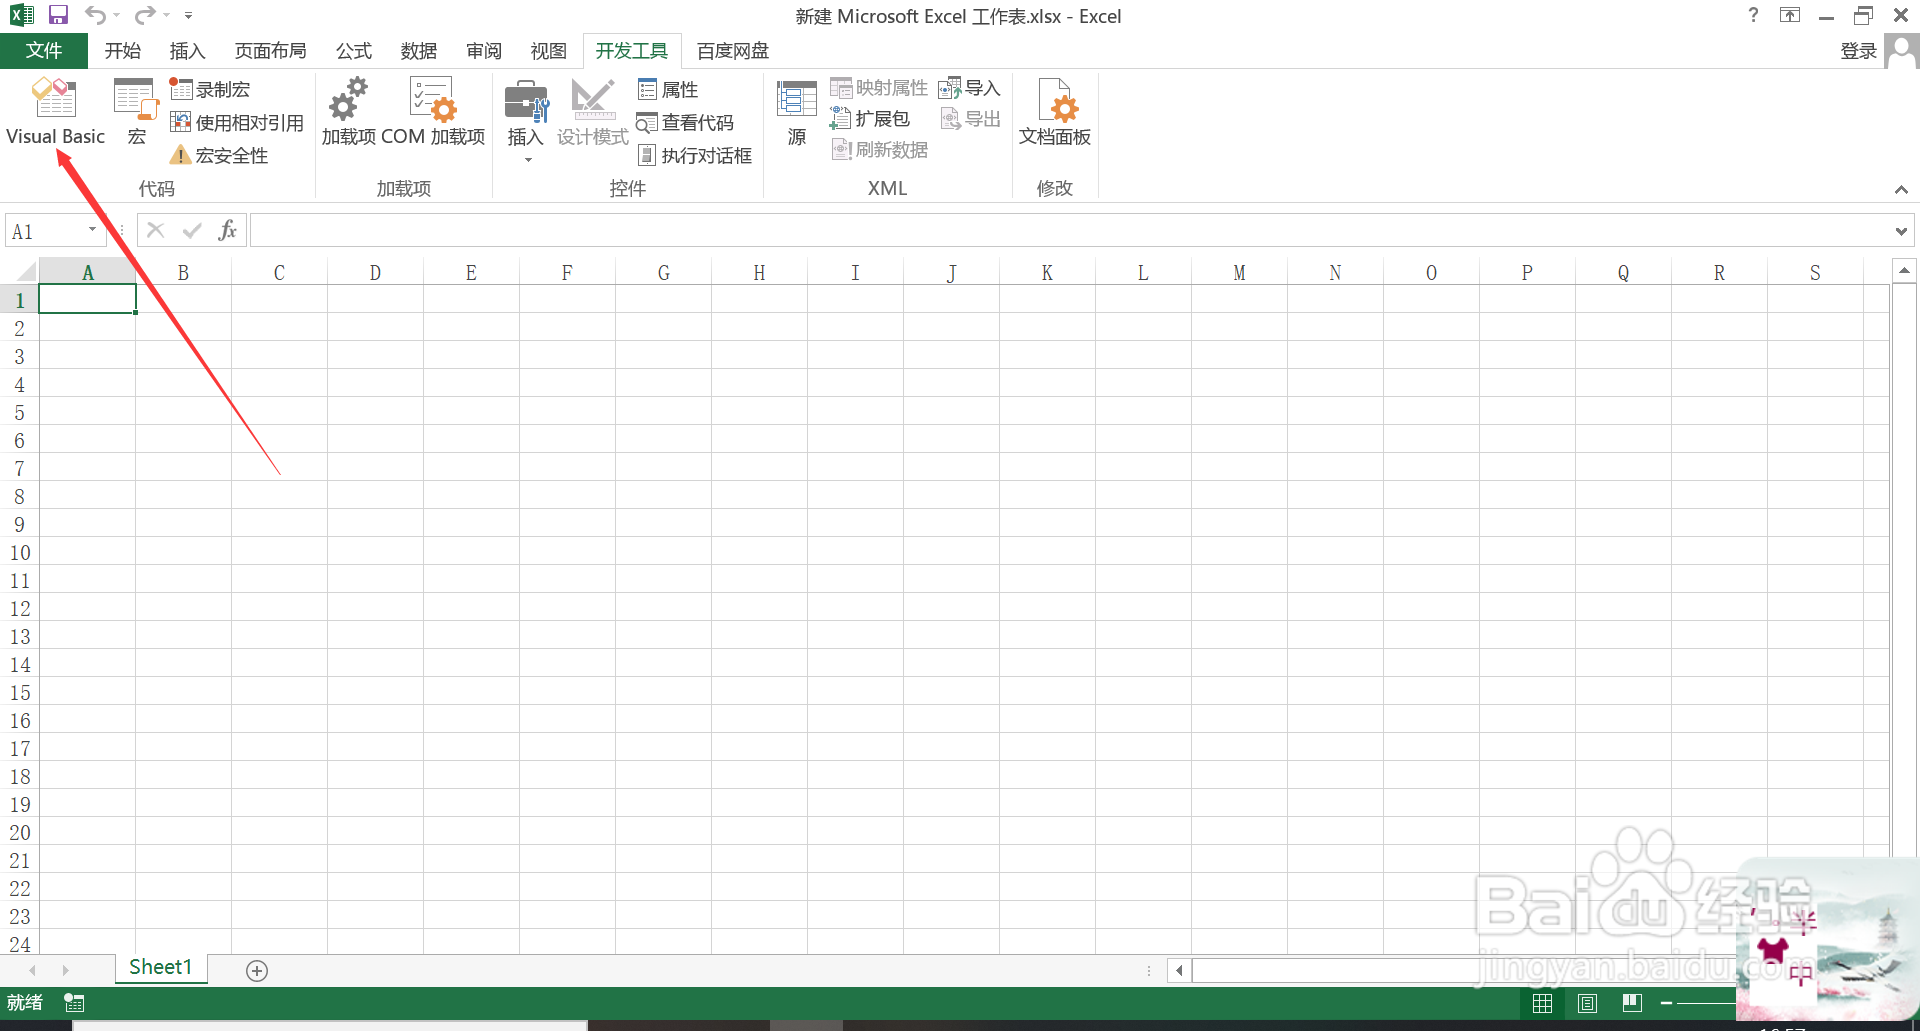The height and width of the screenshot is (1031, 1920).
Task: Undo the last action
Action: tap(96, 15)
